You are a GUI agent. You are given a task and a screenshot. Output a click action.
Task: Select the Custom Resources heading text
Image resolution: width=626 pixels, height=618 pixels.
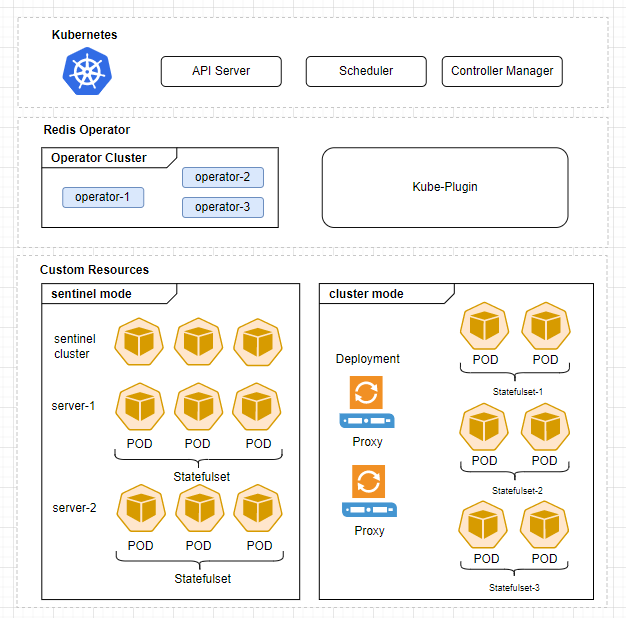click(x=94, y=270)
